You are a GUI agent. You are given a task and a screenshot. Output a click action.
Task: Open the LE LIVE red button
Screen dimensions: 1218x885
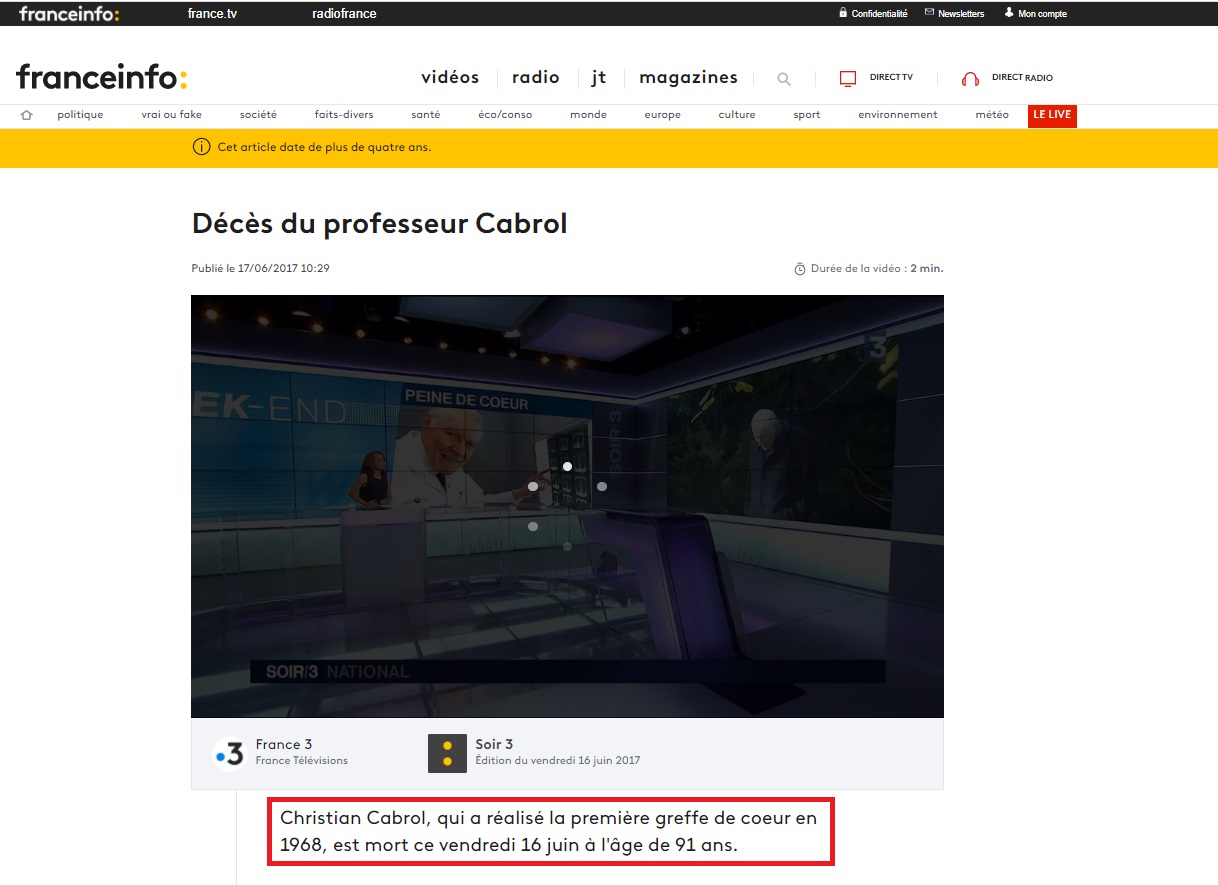click(1052, 115)
